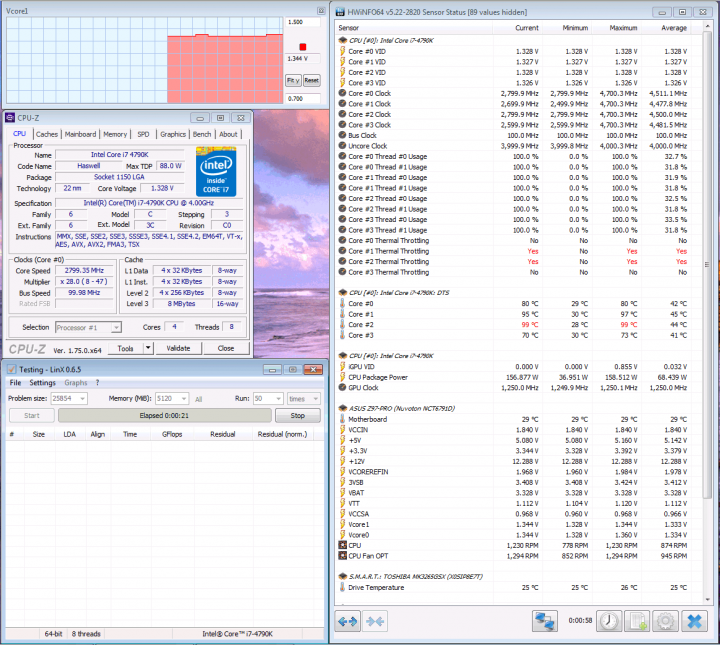Click the expand columns arrows icon in HWiNFO
720x645 pixels.
coord(348,621)
